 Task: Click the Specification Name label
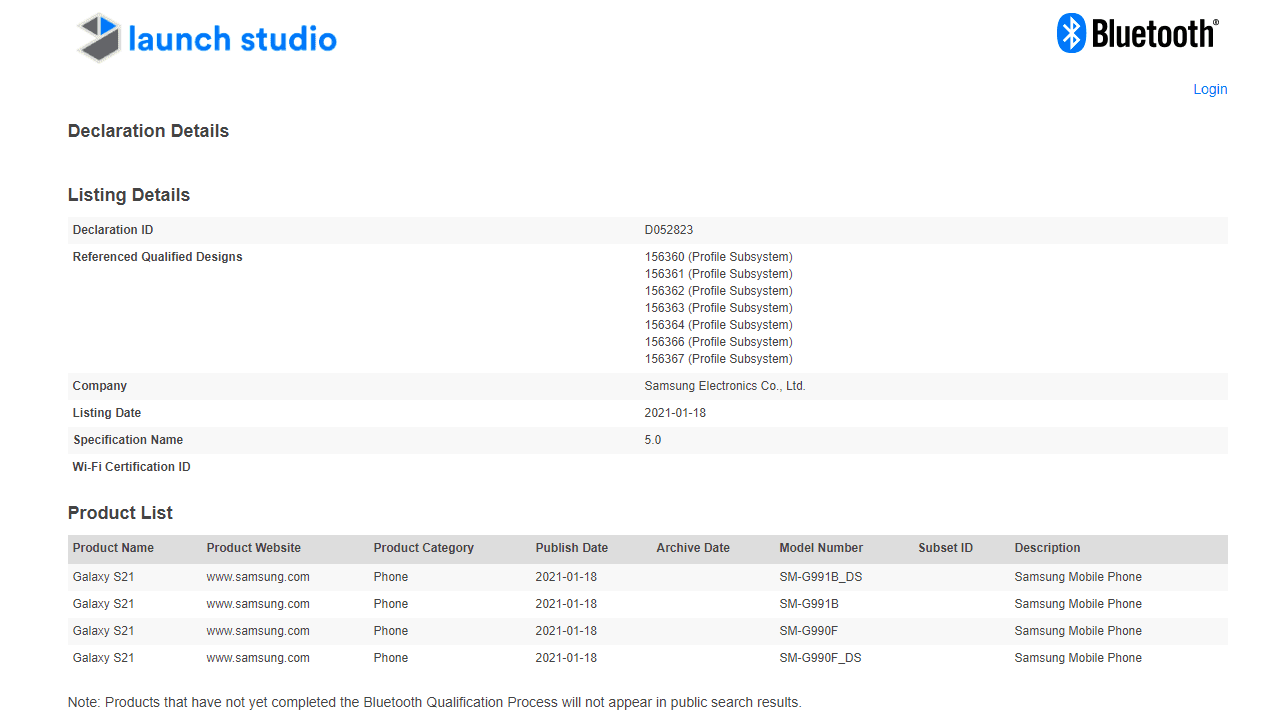coord(128,440)
